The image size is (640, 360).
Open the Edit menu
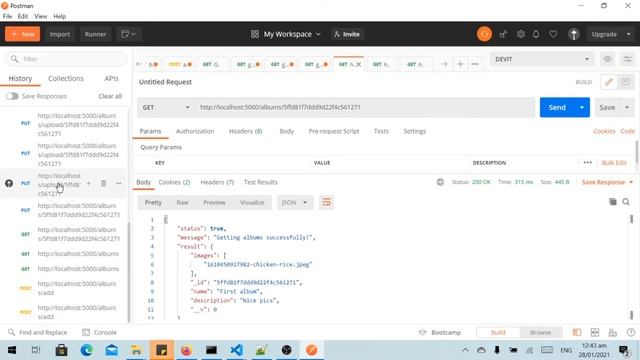click(x=23, y=16)
